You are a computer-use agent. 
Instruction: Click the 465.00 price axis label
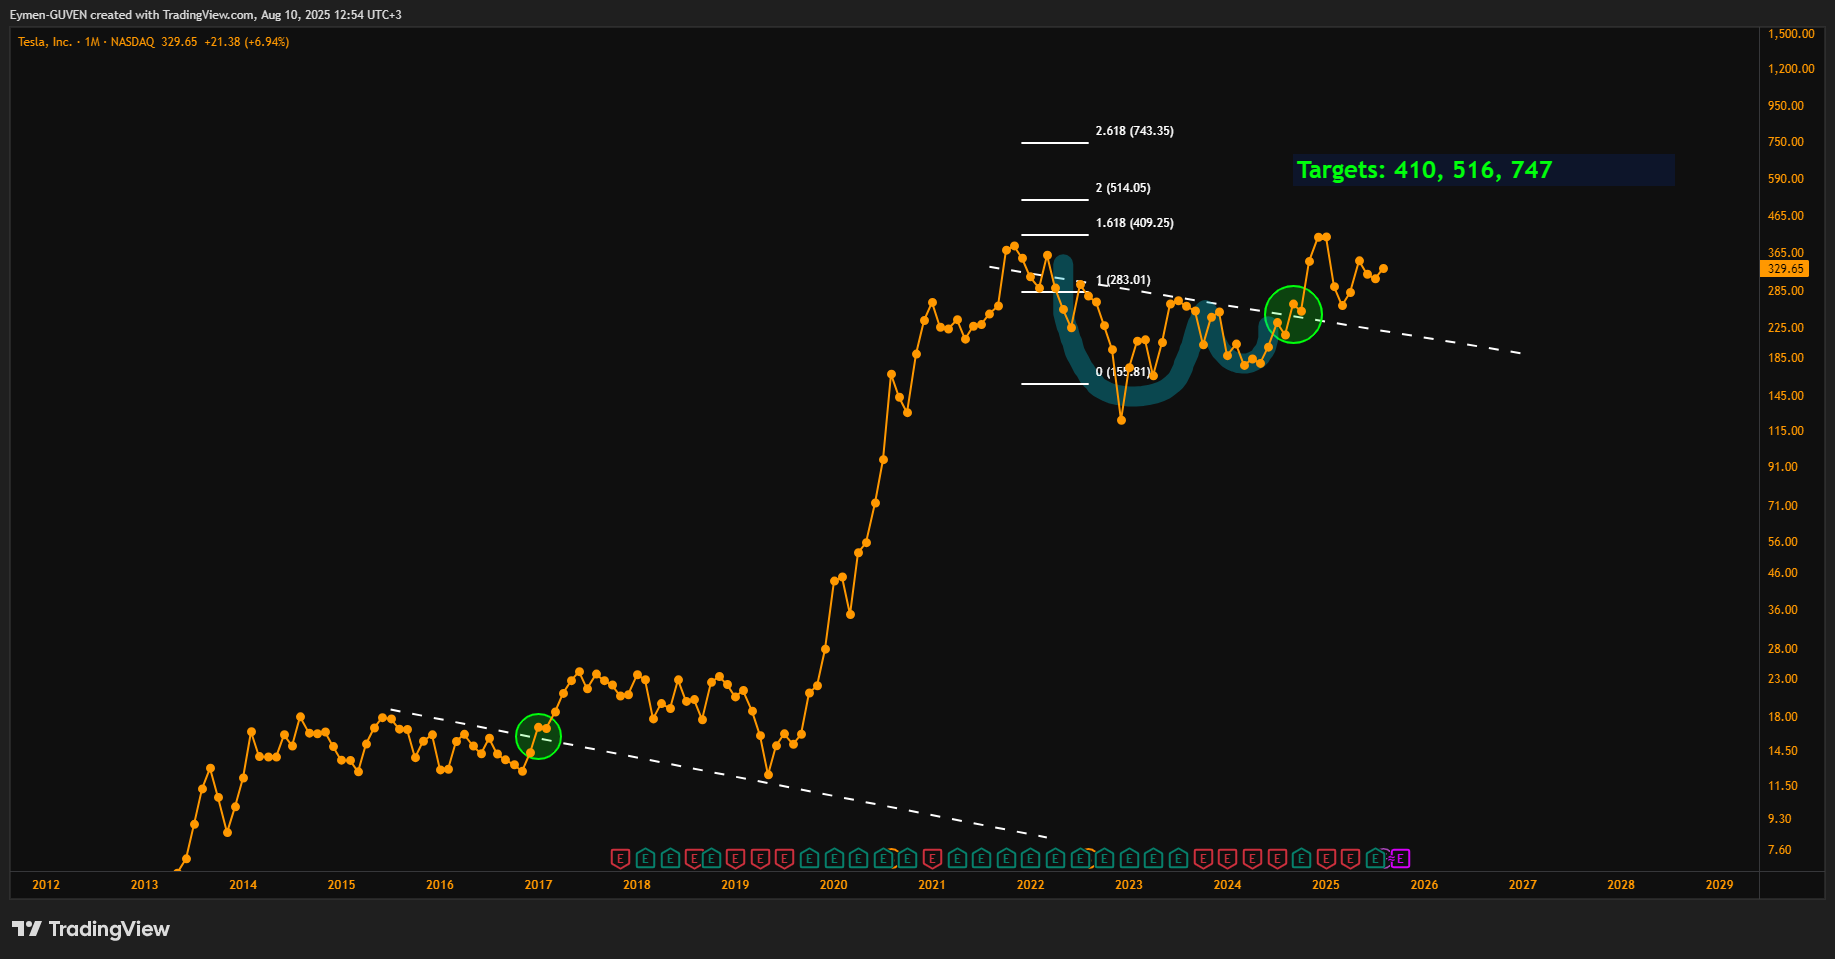(x=1786, y=216)
